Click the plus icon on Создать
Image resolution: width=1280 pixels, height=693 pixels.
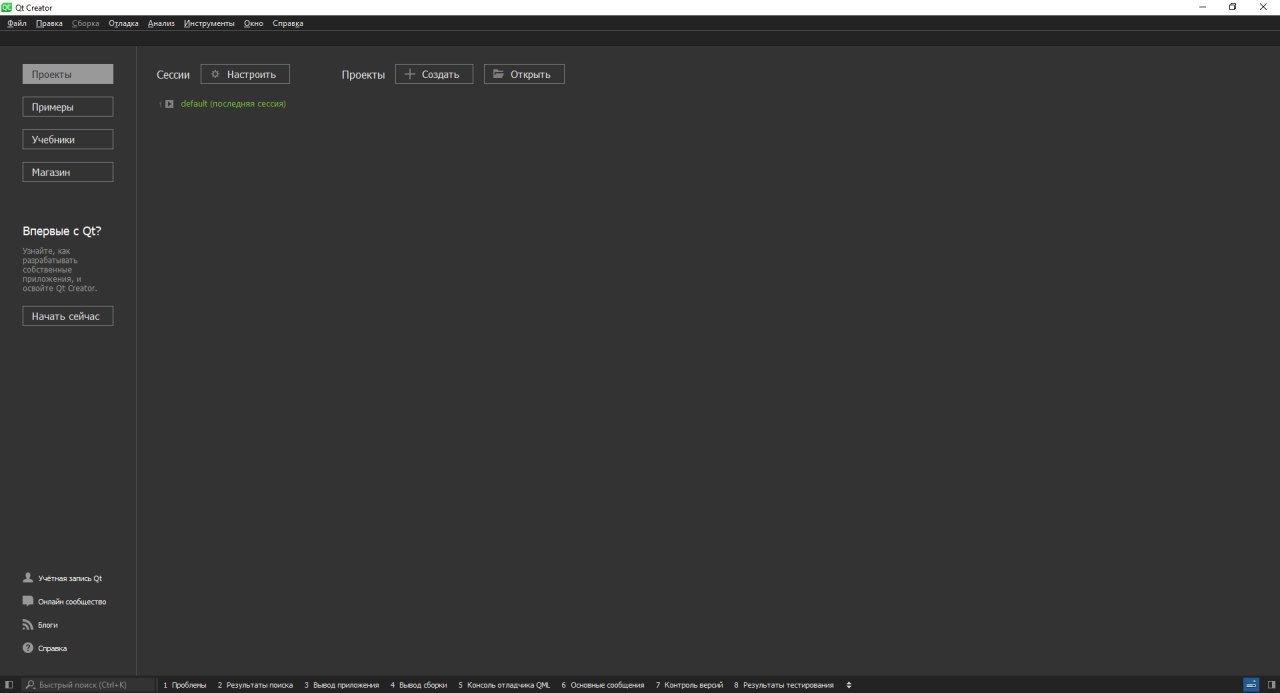(409, 74)
